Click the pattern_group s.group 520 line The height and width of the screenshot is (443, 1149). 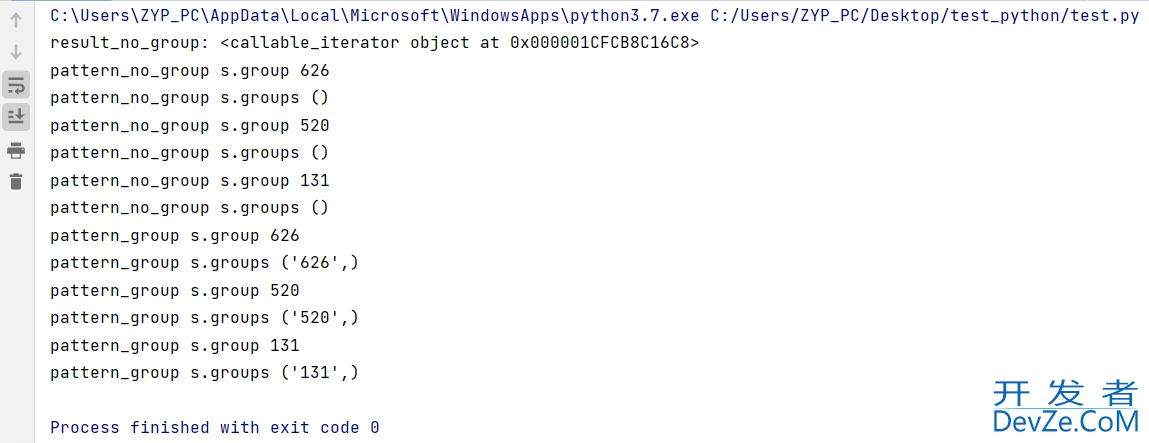tap(175, 291)
